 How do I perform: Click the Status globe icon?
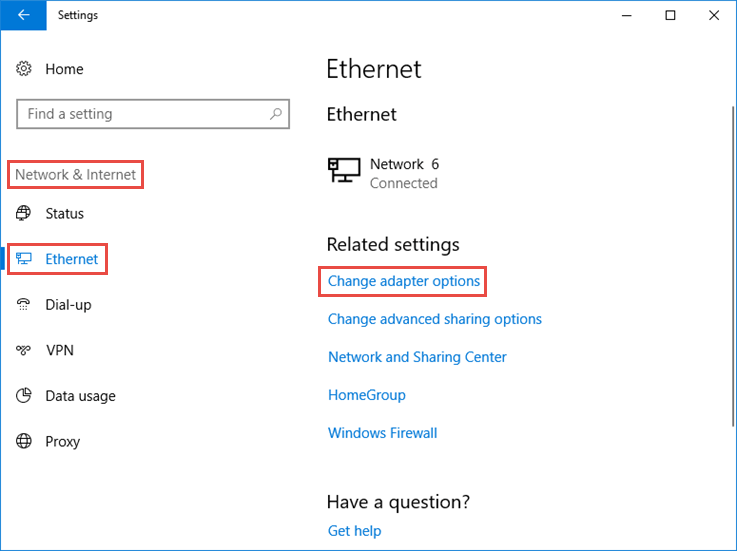[25, 214]
